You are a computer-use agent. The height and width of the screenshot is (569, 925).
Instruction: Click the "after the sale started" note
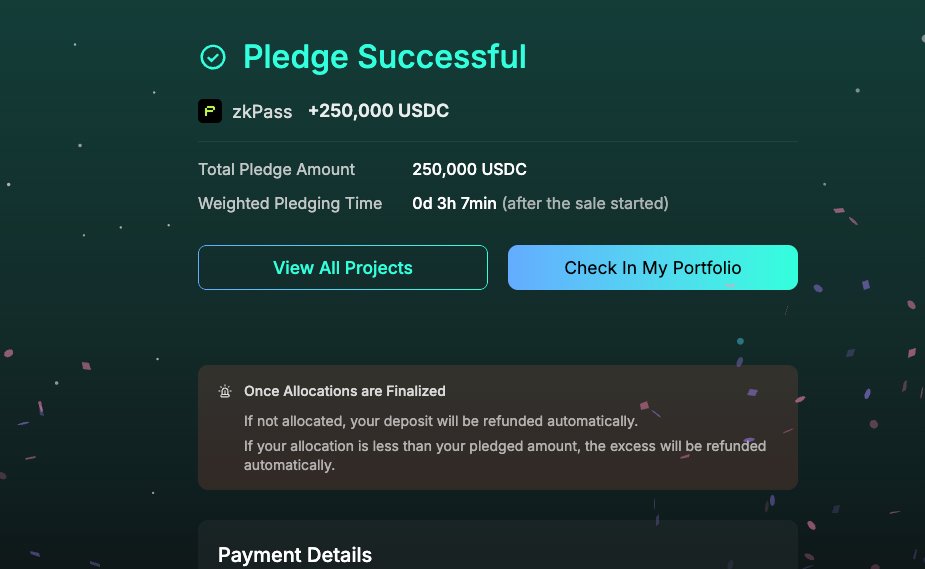pos(585,204)
